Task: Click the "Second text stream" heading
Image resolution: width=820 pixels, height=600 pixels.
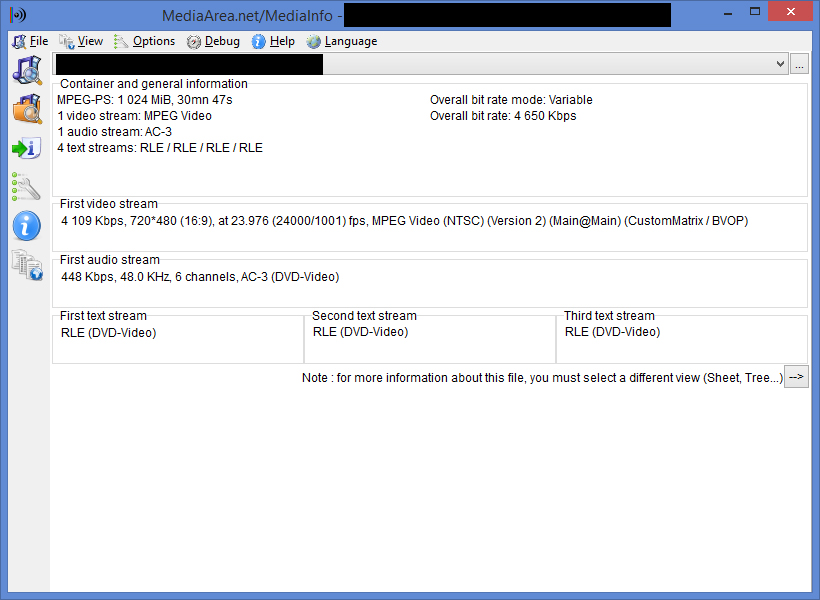Action: (x=365, y=316)
